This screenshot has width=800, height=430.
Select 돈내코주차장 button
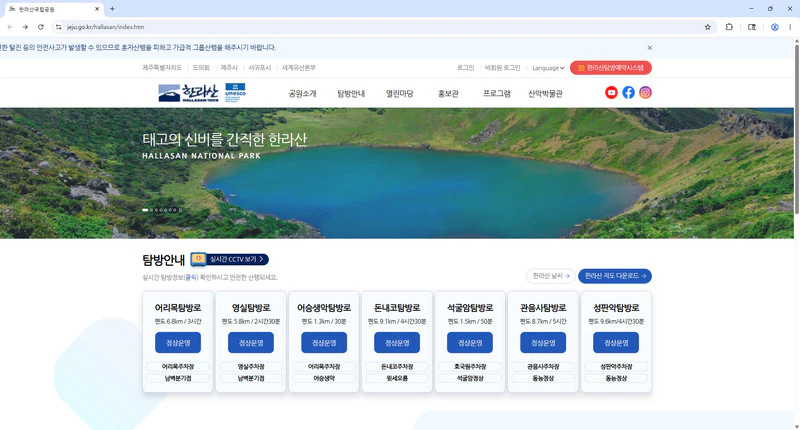pyautogui.click(x=397, y=367)
